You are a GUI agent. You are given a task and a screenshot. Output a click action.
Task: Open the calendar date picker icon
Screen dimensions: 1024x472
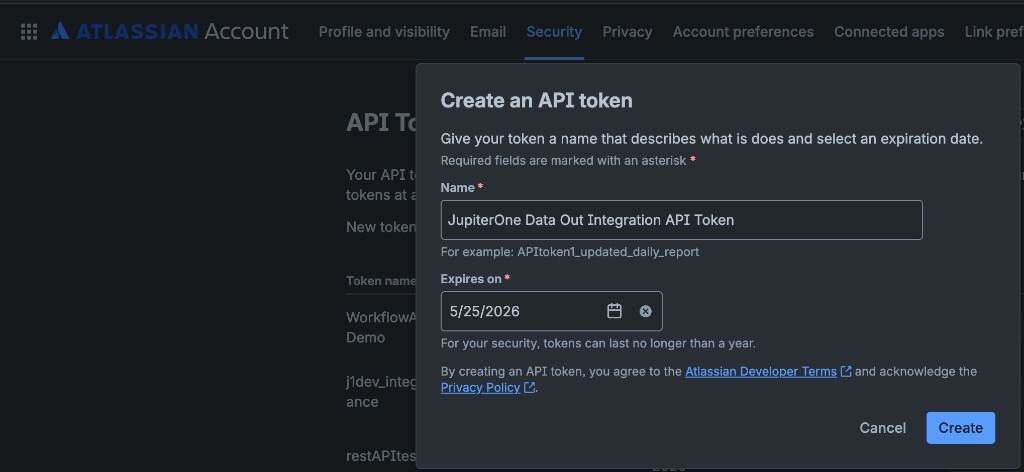(x=615, y=311)
